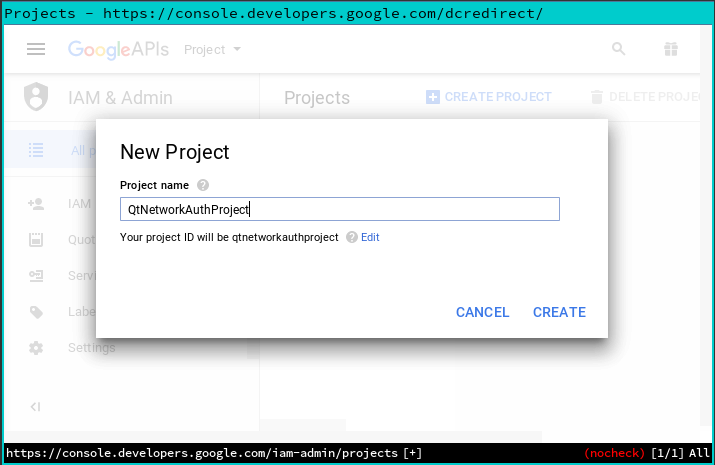Screen dimensions: 715x465
Task: Click the Project name text field
Action: point(339,209)
